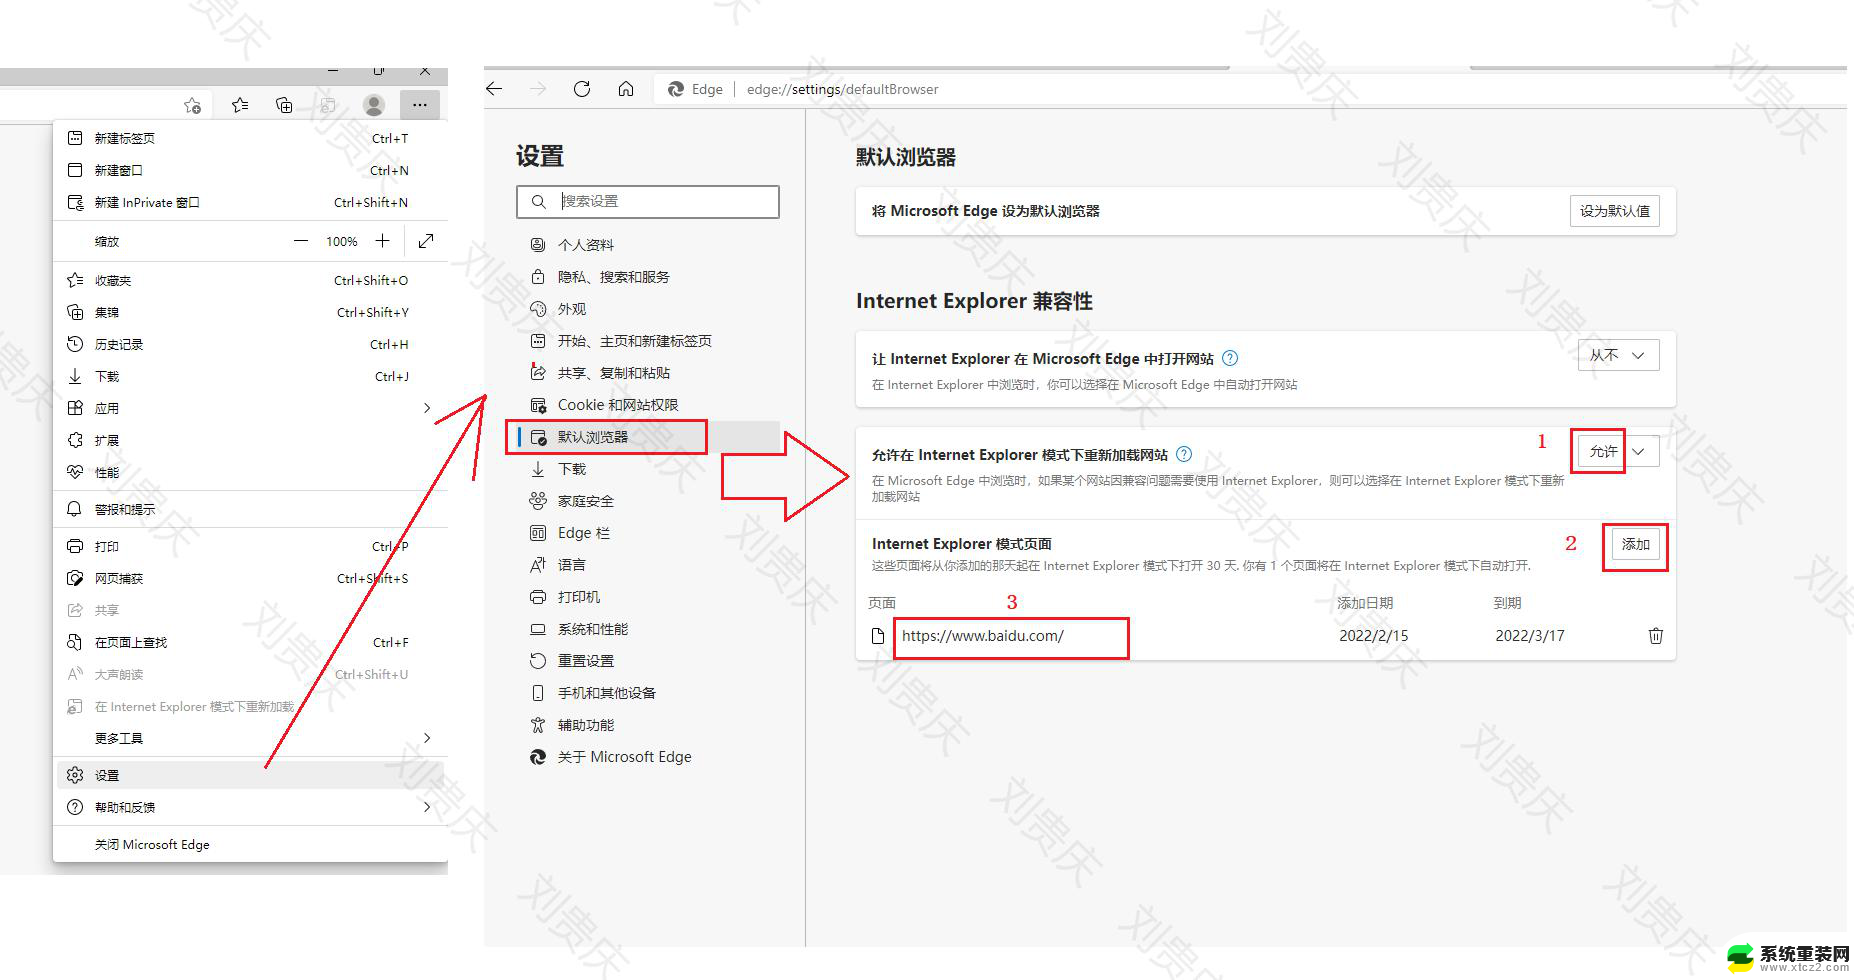Click 添加 button for IE mode pages
Viewport: 1854px width, 980px height.
point(1636,544)
